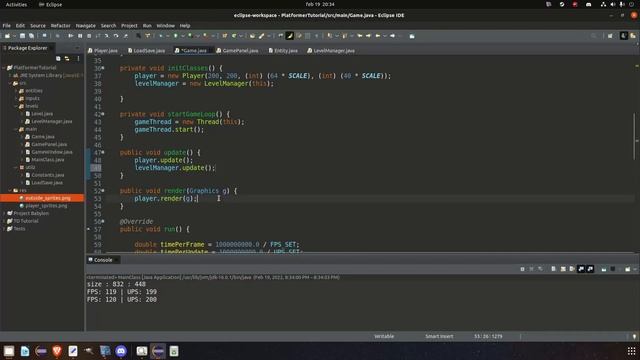
Task: Switch to the LevelManager.java editor tab
Action: [x=331, y=51]
